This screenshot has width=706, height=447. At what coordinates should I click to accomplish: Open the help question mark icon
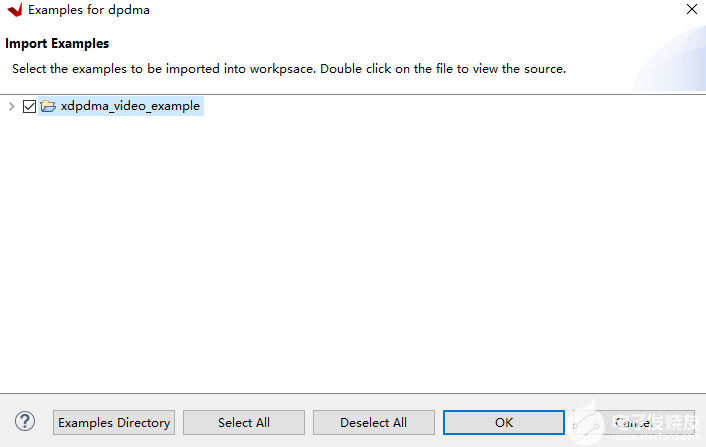26,422
